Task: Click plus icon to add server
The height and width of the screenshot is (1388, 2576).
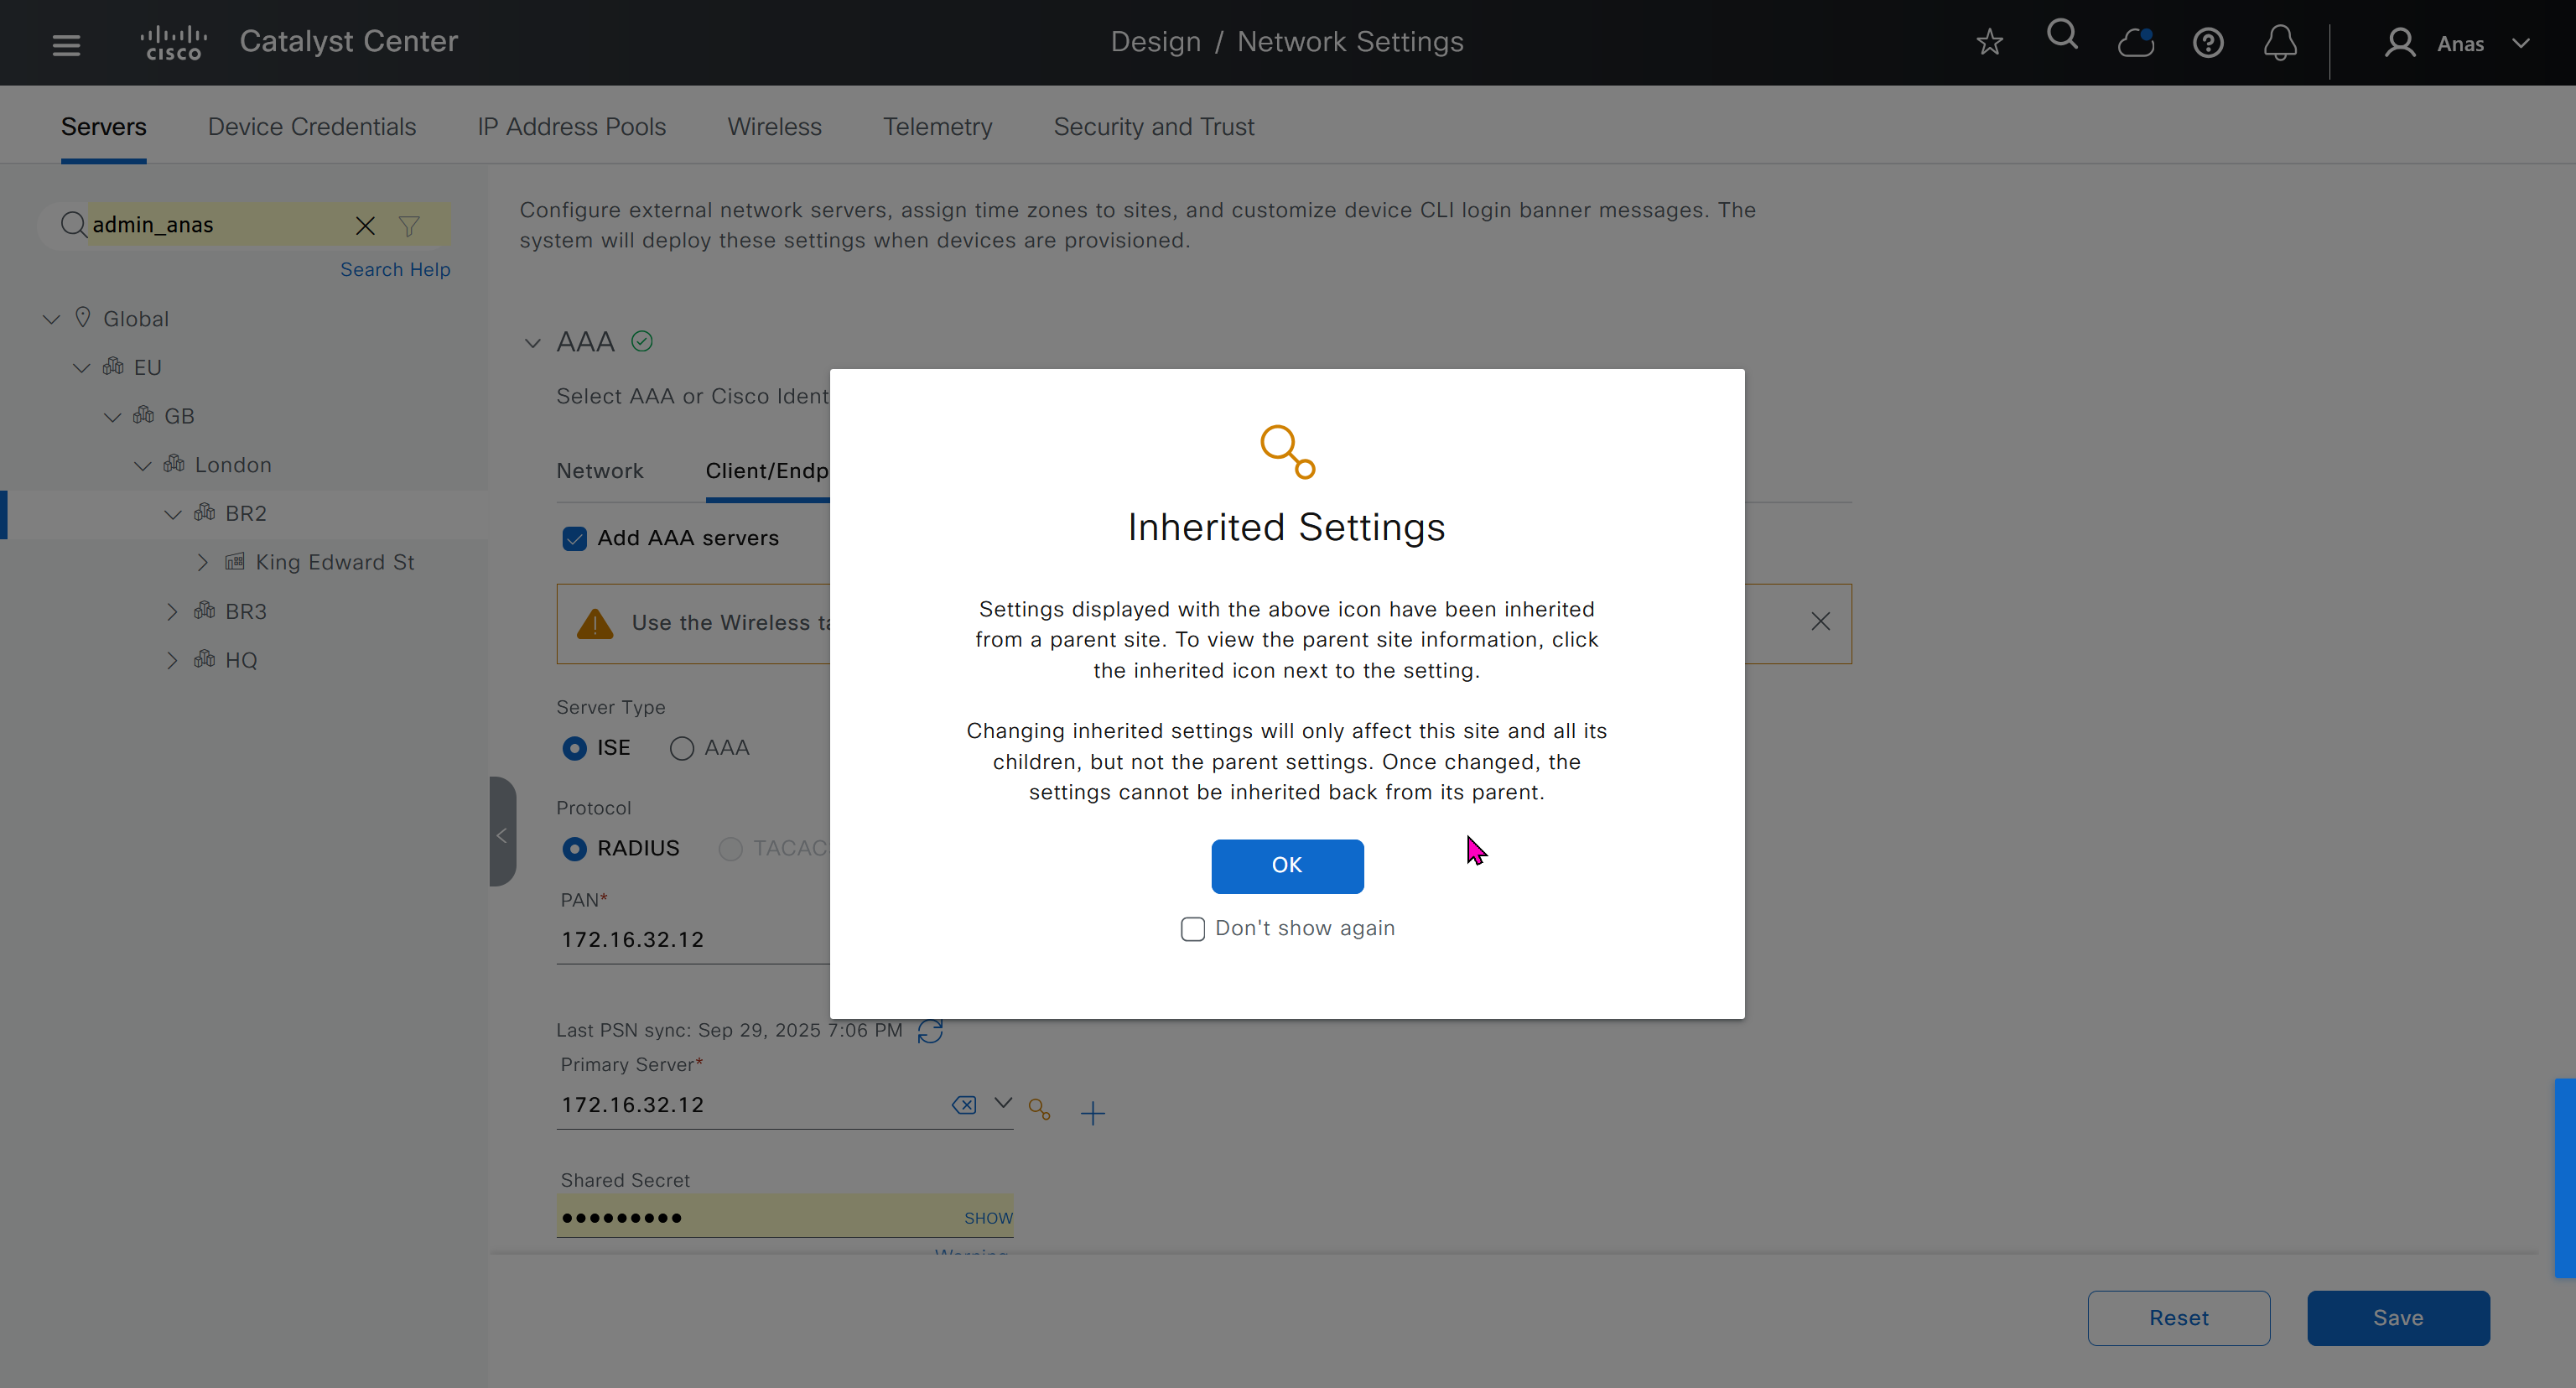Action: coord(1092,1112)
